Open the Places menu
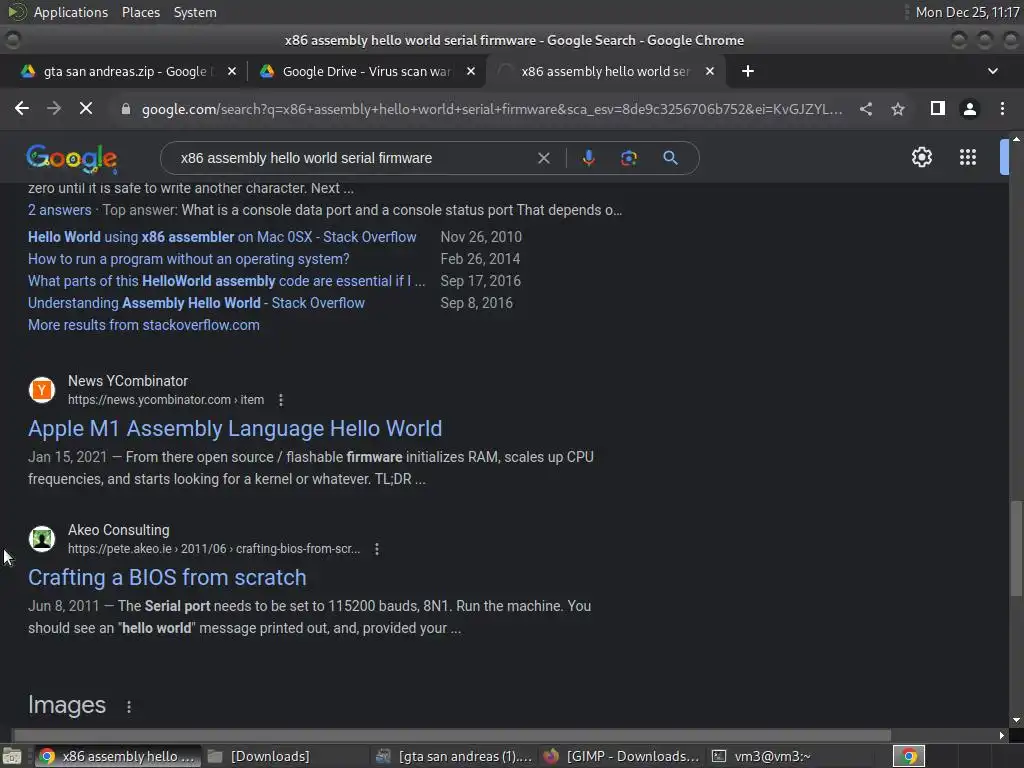The height and width of the screenshot is (768, 1024). click(x=140, y=12)
